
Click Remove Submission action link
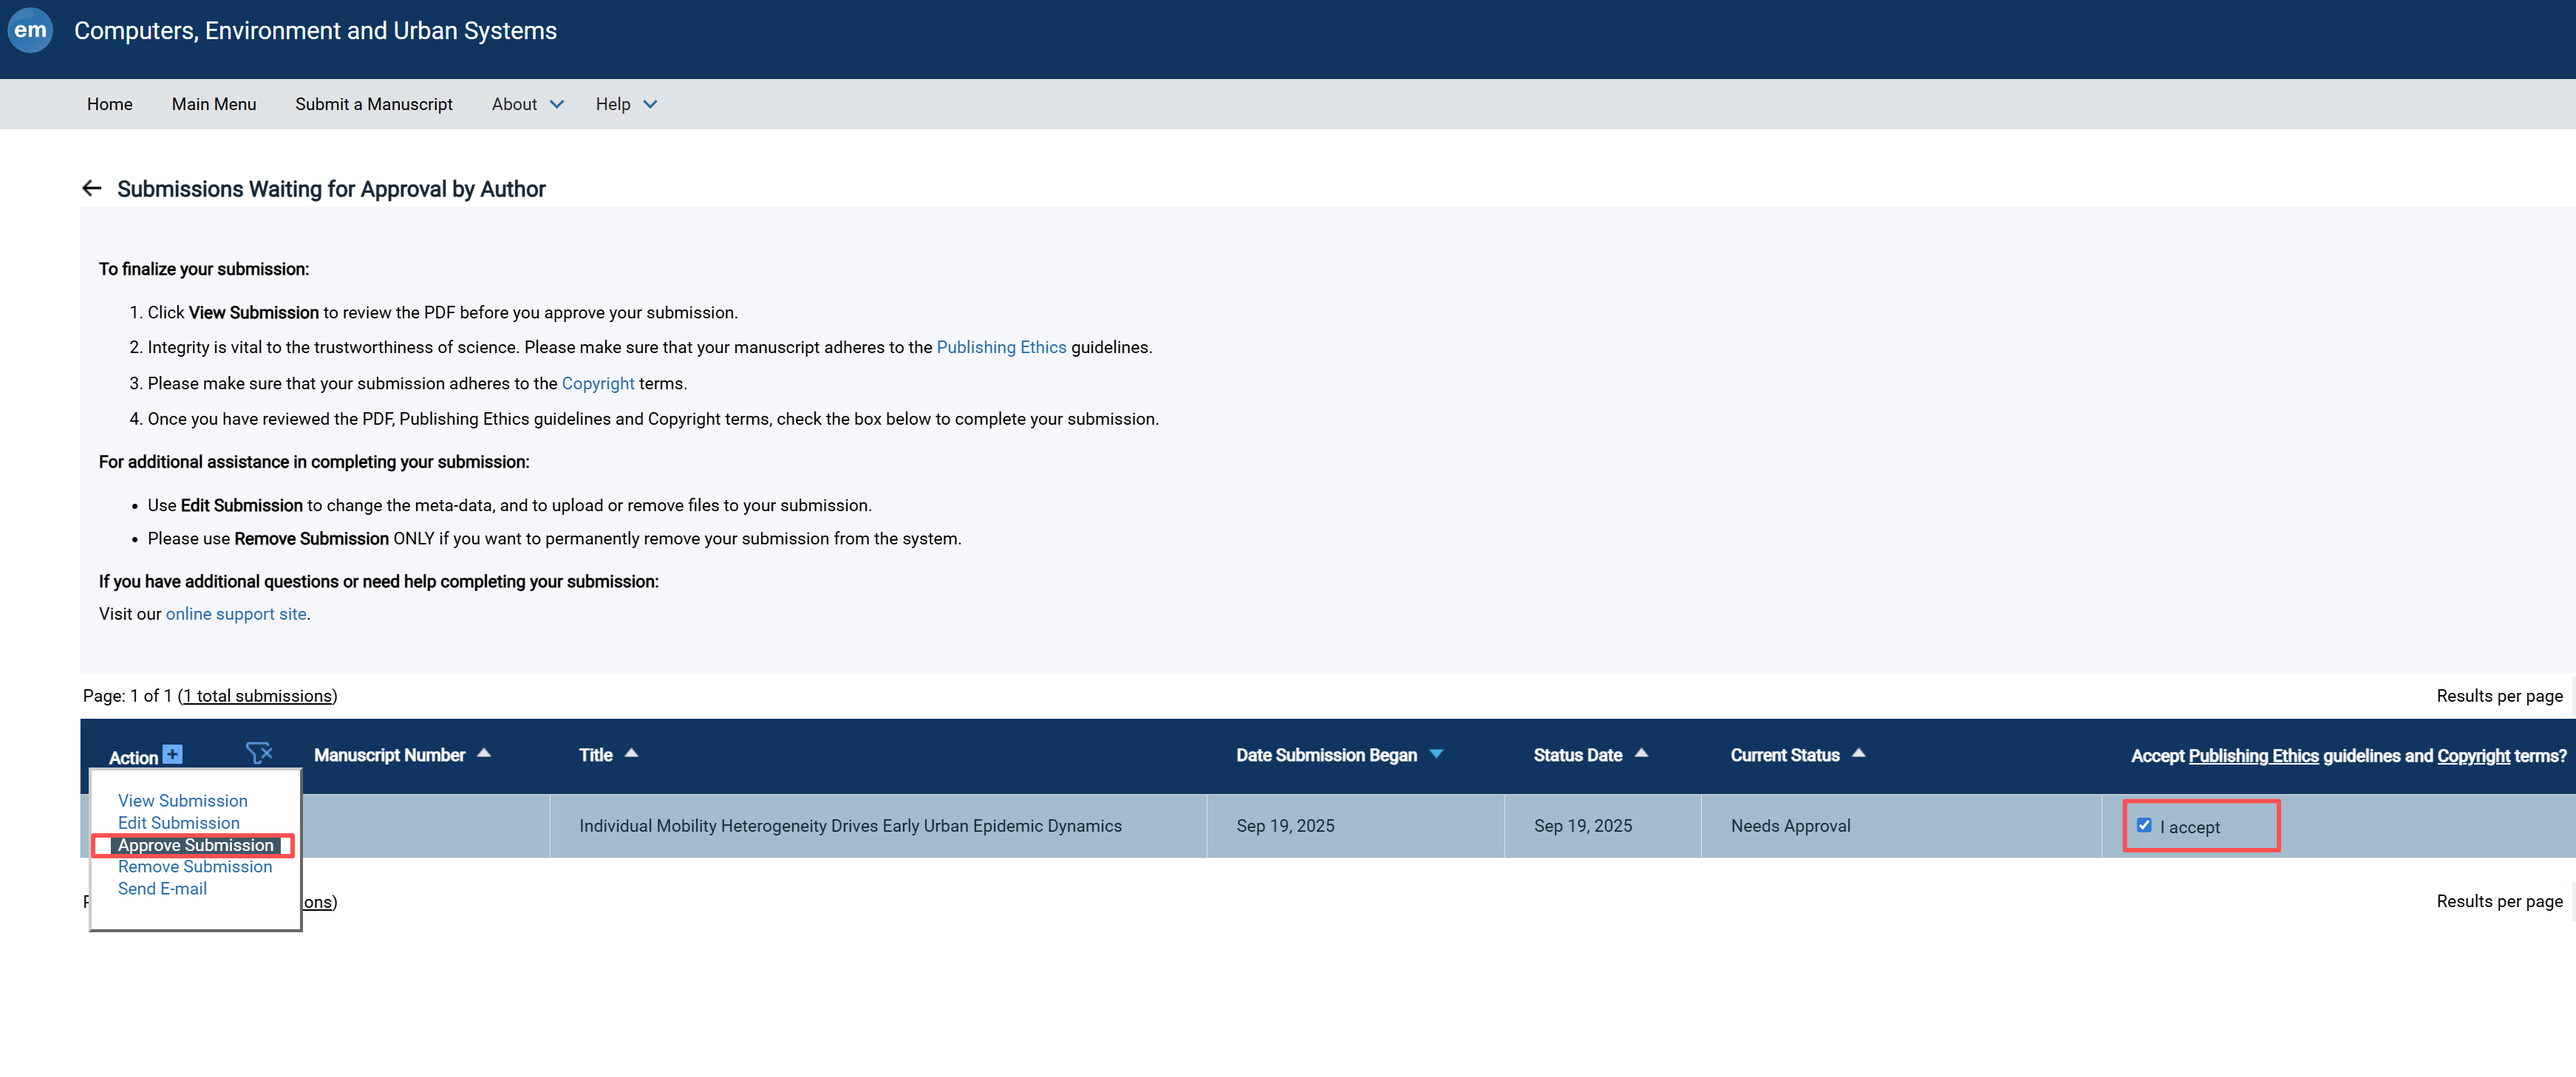pyautogui.click(x=194, y=866)
